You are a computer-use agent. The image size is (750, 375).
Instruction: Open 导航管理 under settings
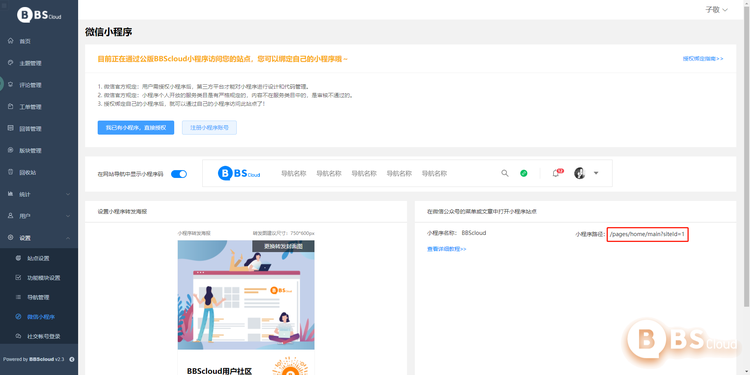pyautogui.click(x=39, y=297)
